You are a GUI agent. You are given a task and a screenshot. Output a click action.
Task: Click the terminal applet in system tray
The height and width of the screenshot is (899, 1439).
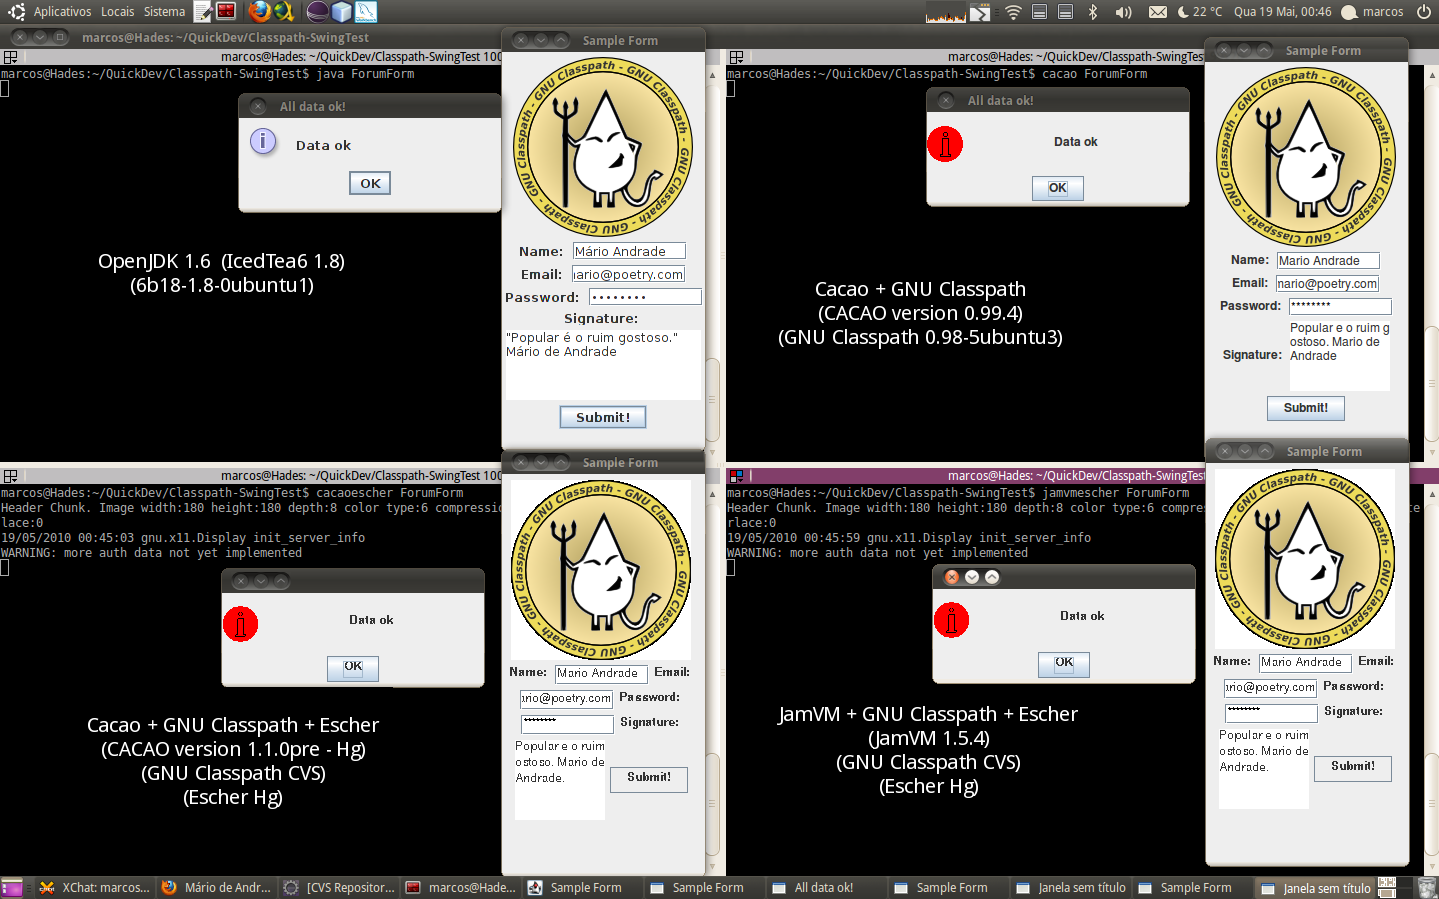click(x=980, y=12)
